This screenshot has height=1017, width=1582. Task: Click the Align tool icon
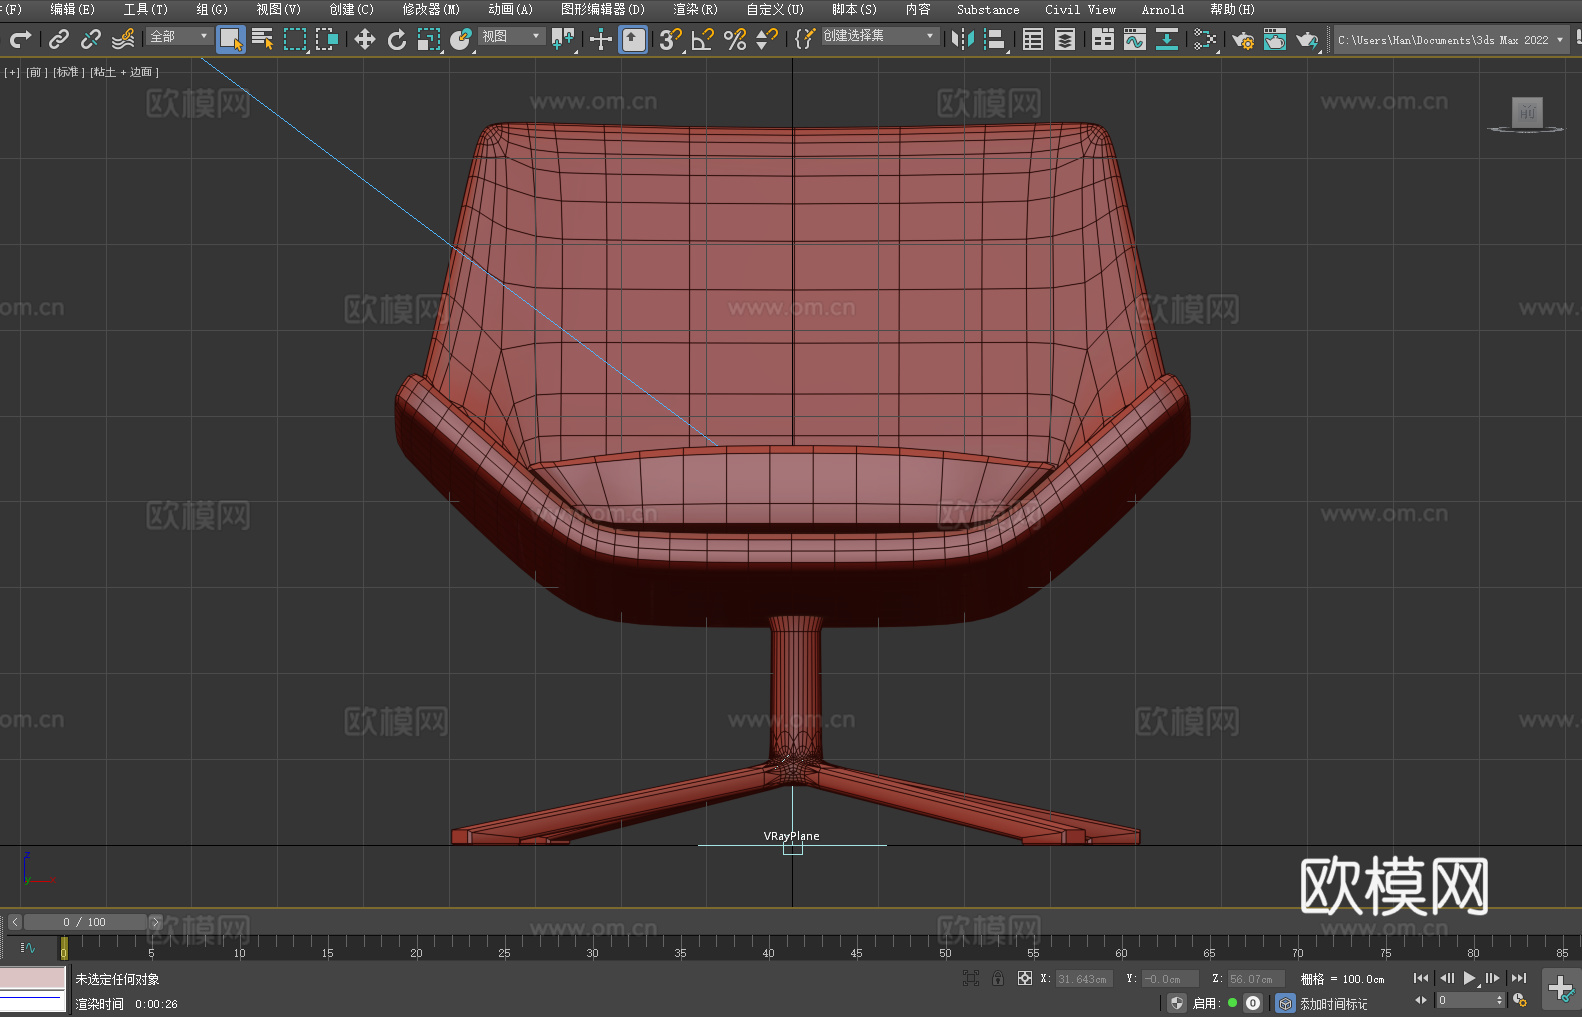[x=995, y=39]
